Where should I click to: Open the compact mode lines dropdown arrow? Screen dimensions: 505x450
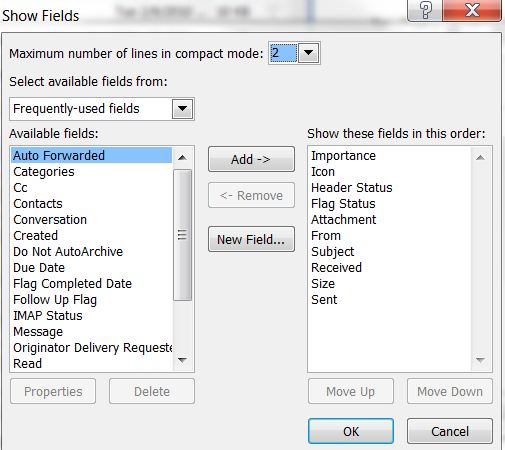coord(308,53)
